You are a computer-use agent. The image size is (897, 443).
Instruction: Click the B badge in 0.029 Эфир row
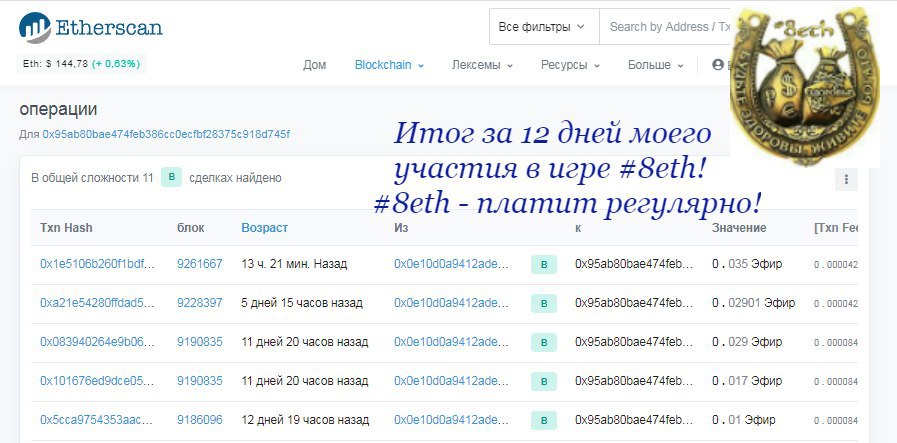pos(544,342)
